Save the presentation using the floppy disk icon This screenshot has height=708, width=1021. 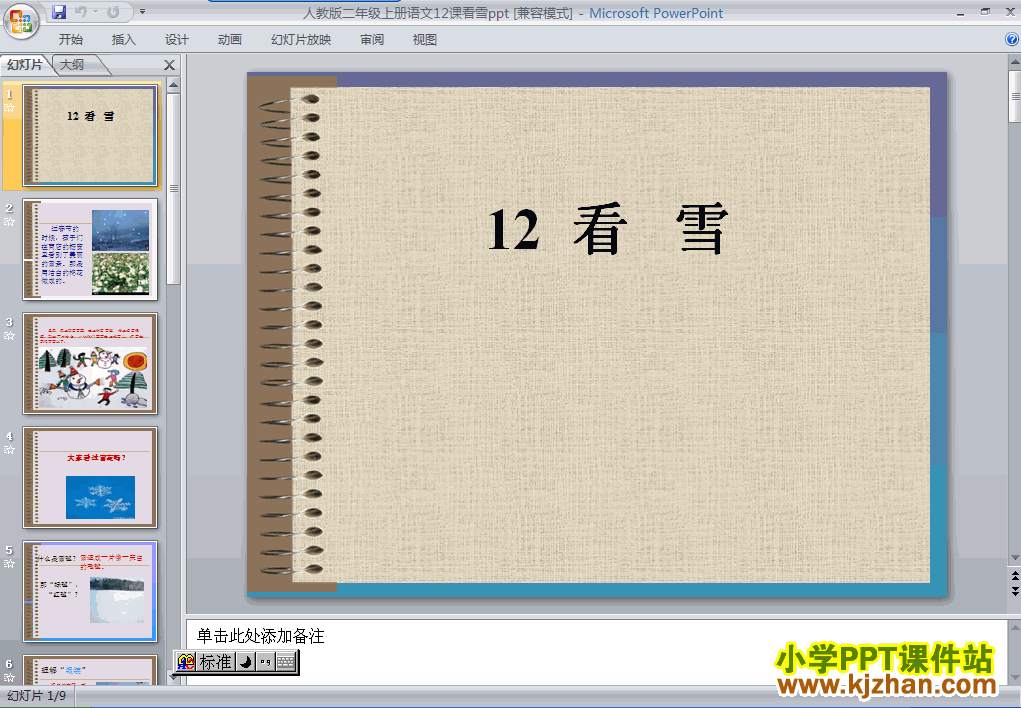[x=59, y=12]
